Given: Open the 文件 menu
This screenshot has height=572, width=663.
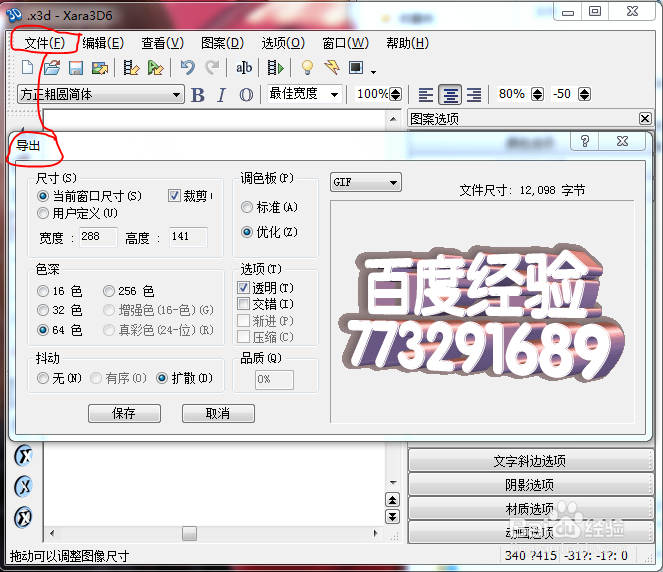Looking at the screenshot, I should point(44,43).
